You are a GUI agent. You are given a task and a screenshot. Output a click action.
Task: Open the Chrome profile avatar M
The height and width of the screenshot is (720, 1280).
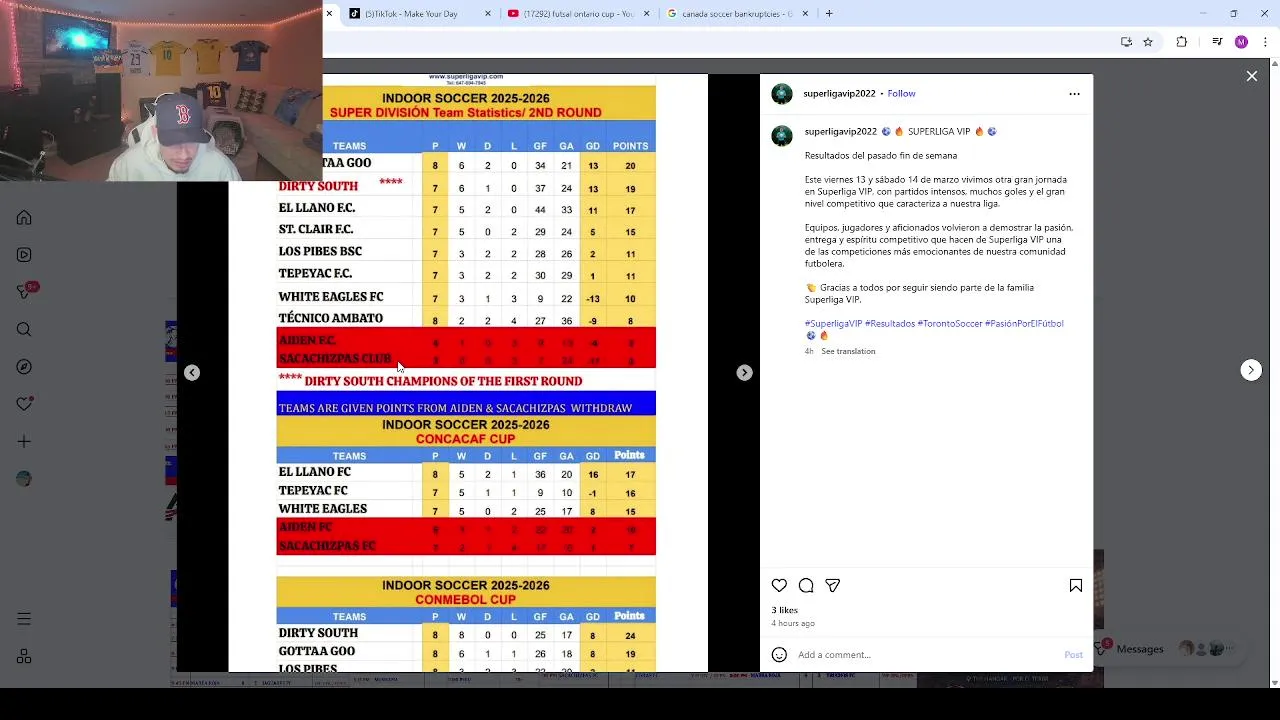(x=1241, y=42)
